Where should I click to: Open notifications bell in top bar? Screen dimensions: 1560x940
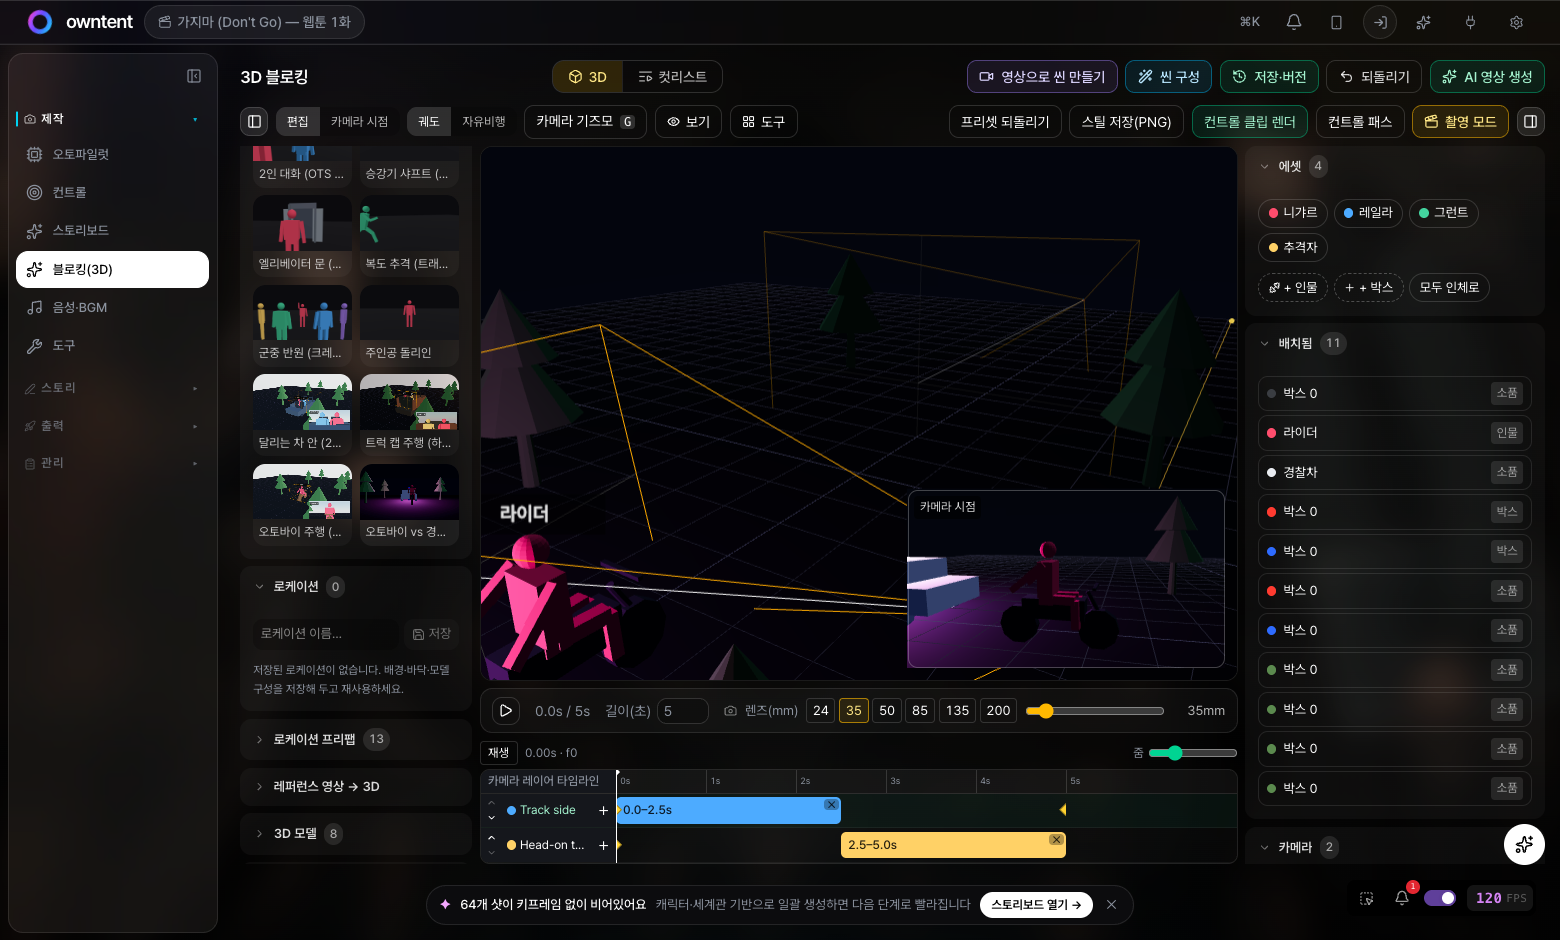(x=1294, y=22)
